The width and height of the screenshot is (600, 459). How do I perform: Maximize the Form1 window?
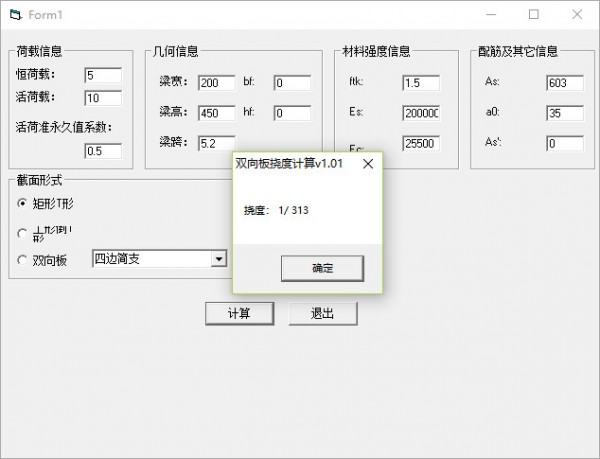pyautogui.click(x=534, y=15)
